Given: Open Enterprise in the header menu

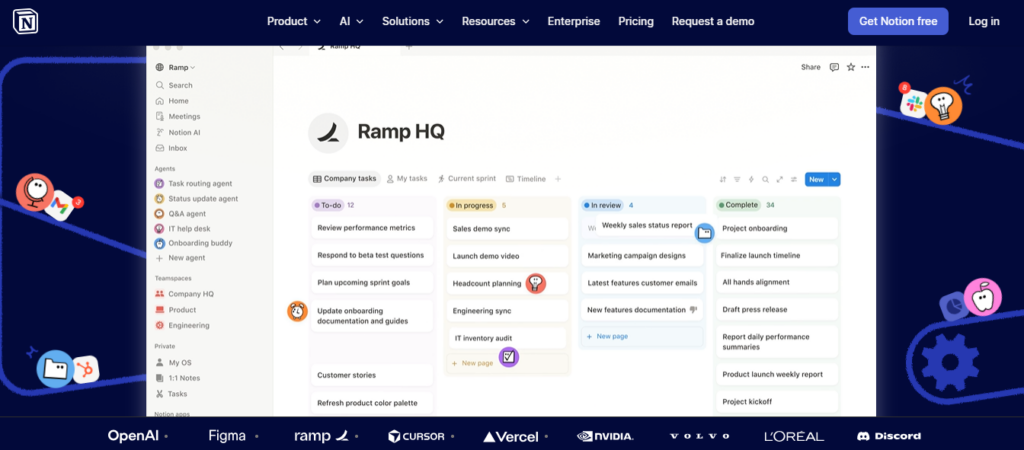Looking at the screenshot, I should click(573, 21).
